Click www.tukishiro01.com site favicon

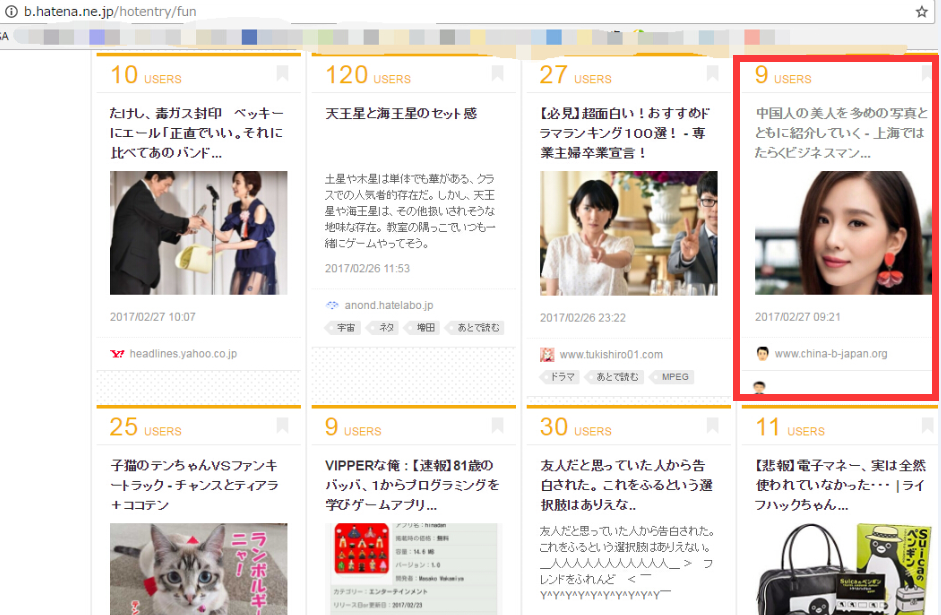[x=547, y=355]
